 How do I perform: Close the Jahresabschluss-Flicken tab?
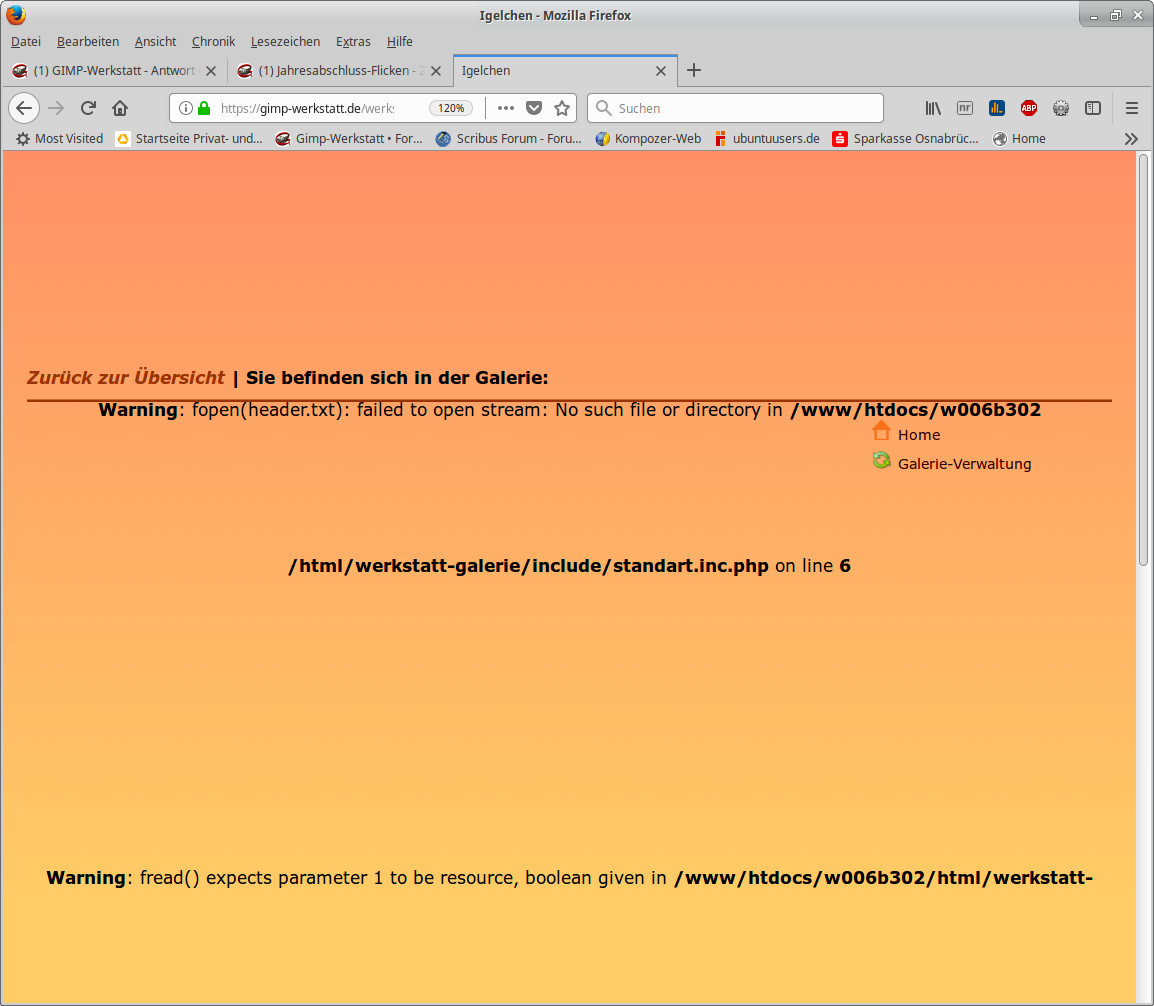tap(436, 71)
